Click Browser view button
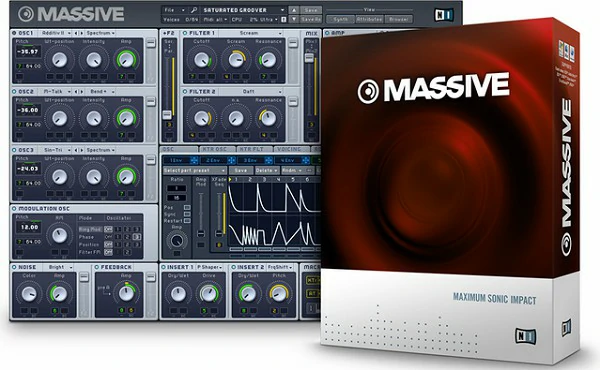 399,19
